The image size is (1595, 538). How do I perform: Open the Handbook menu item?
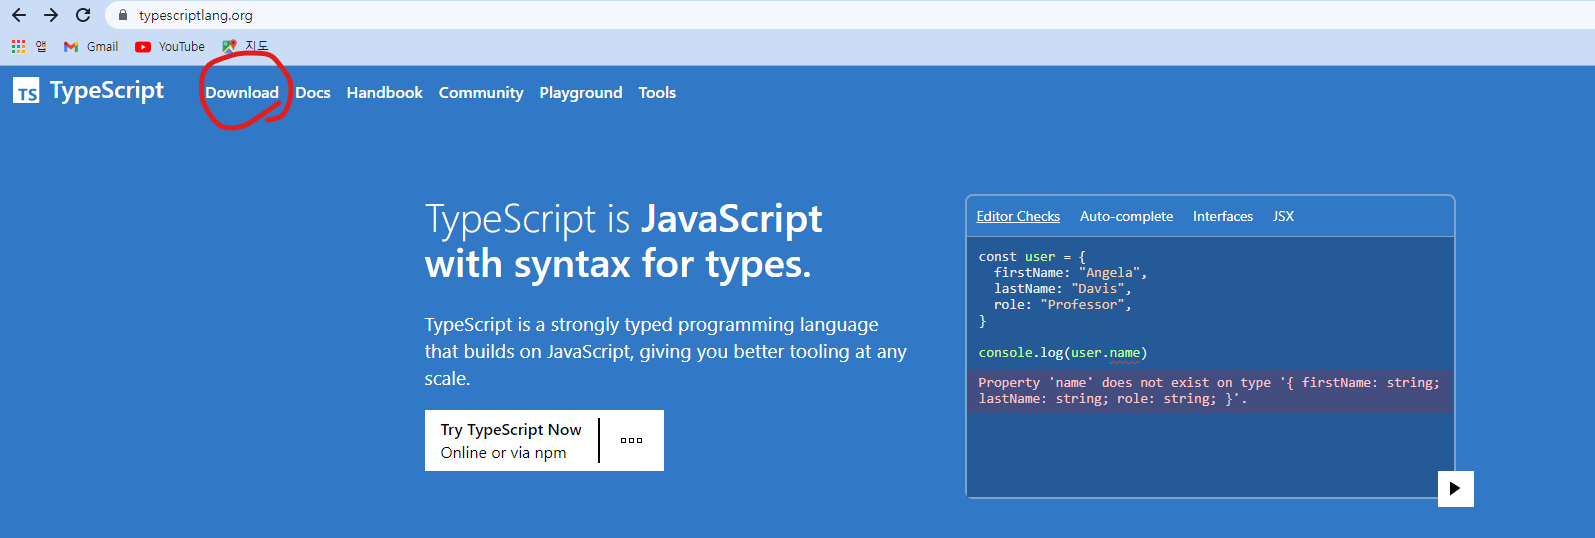point(385,92)
